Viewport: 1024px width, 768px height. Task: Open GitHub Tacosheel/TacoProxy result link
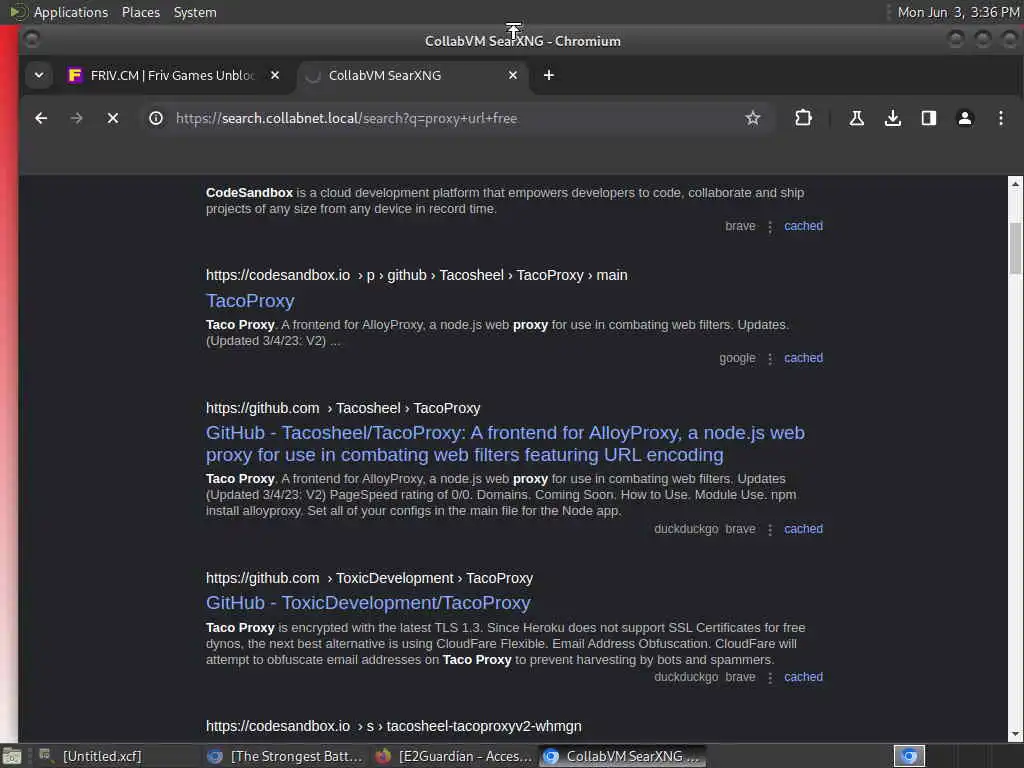pos(505,444)
